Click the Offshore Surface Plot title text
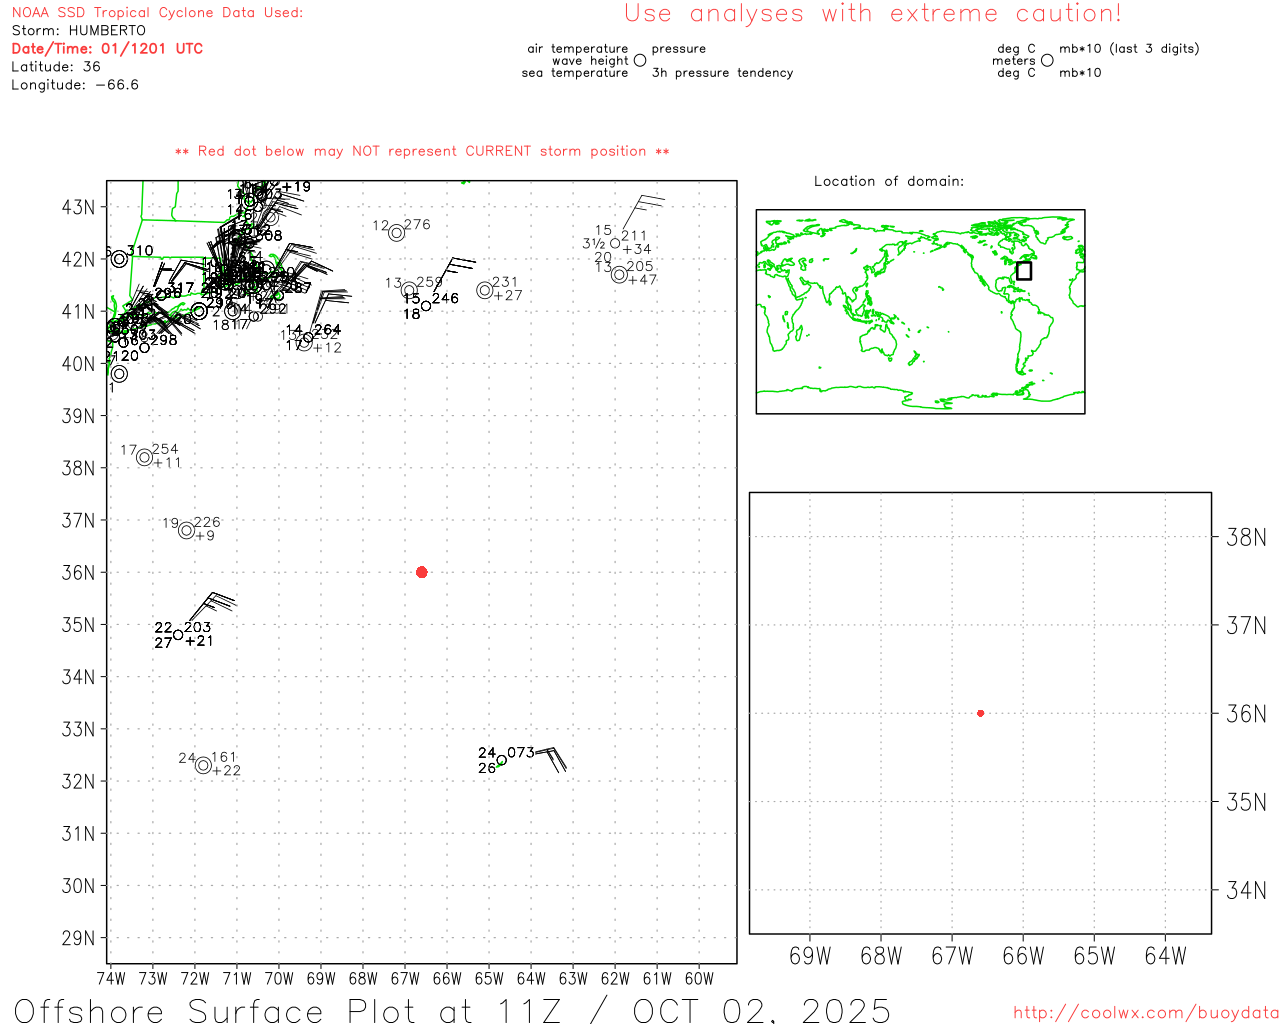 (x=452, y=1009)
